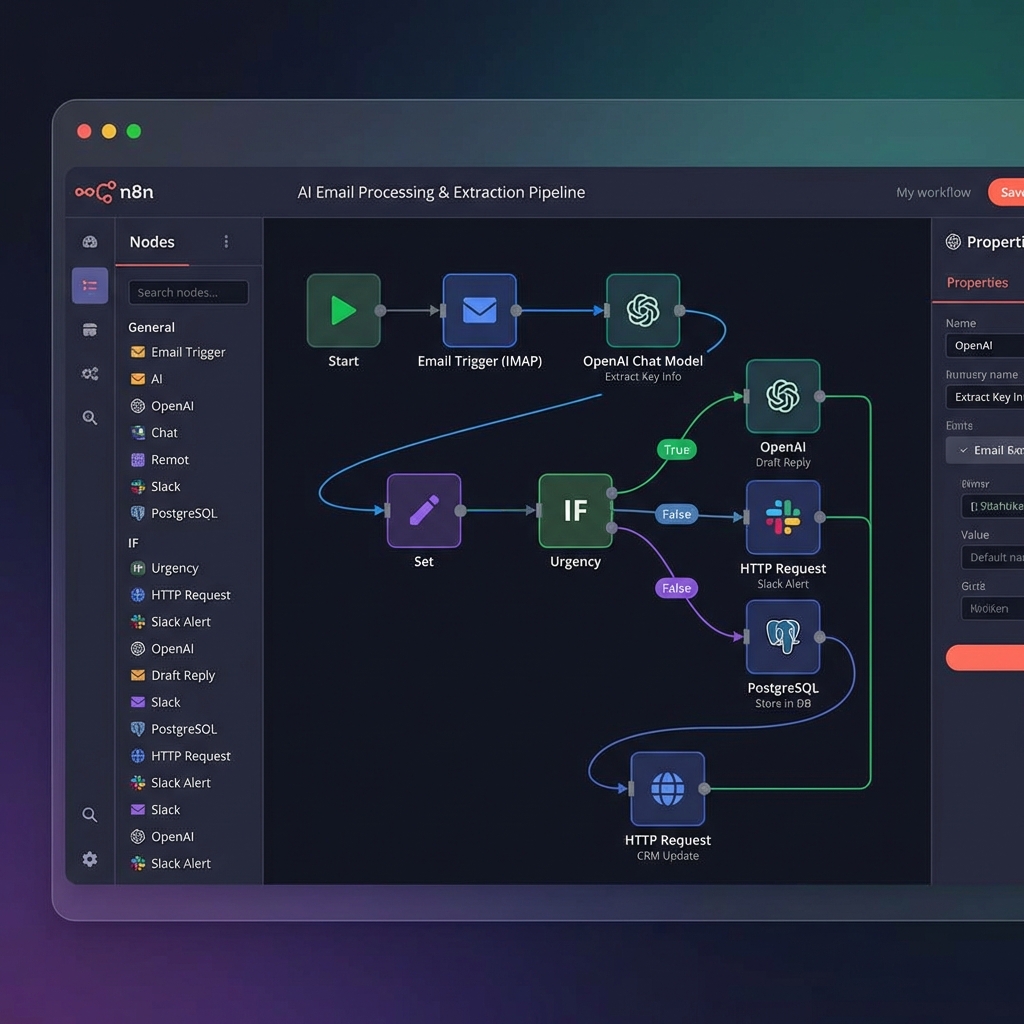Screen dimensions: 1024x1024
Task: Click the blue False branch label
Action: click(676, 514)
